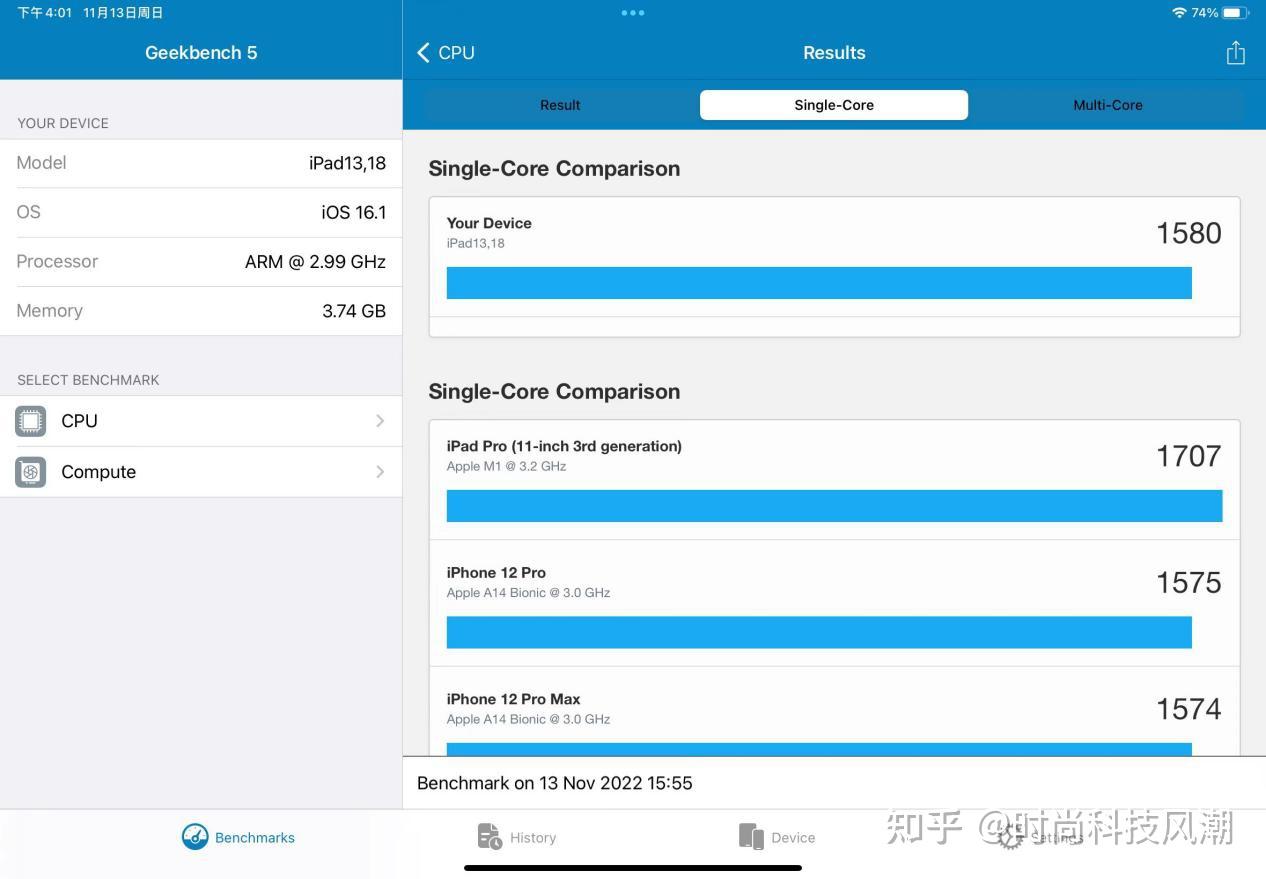Screen dimensions: 1266x879
Task: Keep Single-Core comparison selected
Action: point(834,104)
